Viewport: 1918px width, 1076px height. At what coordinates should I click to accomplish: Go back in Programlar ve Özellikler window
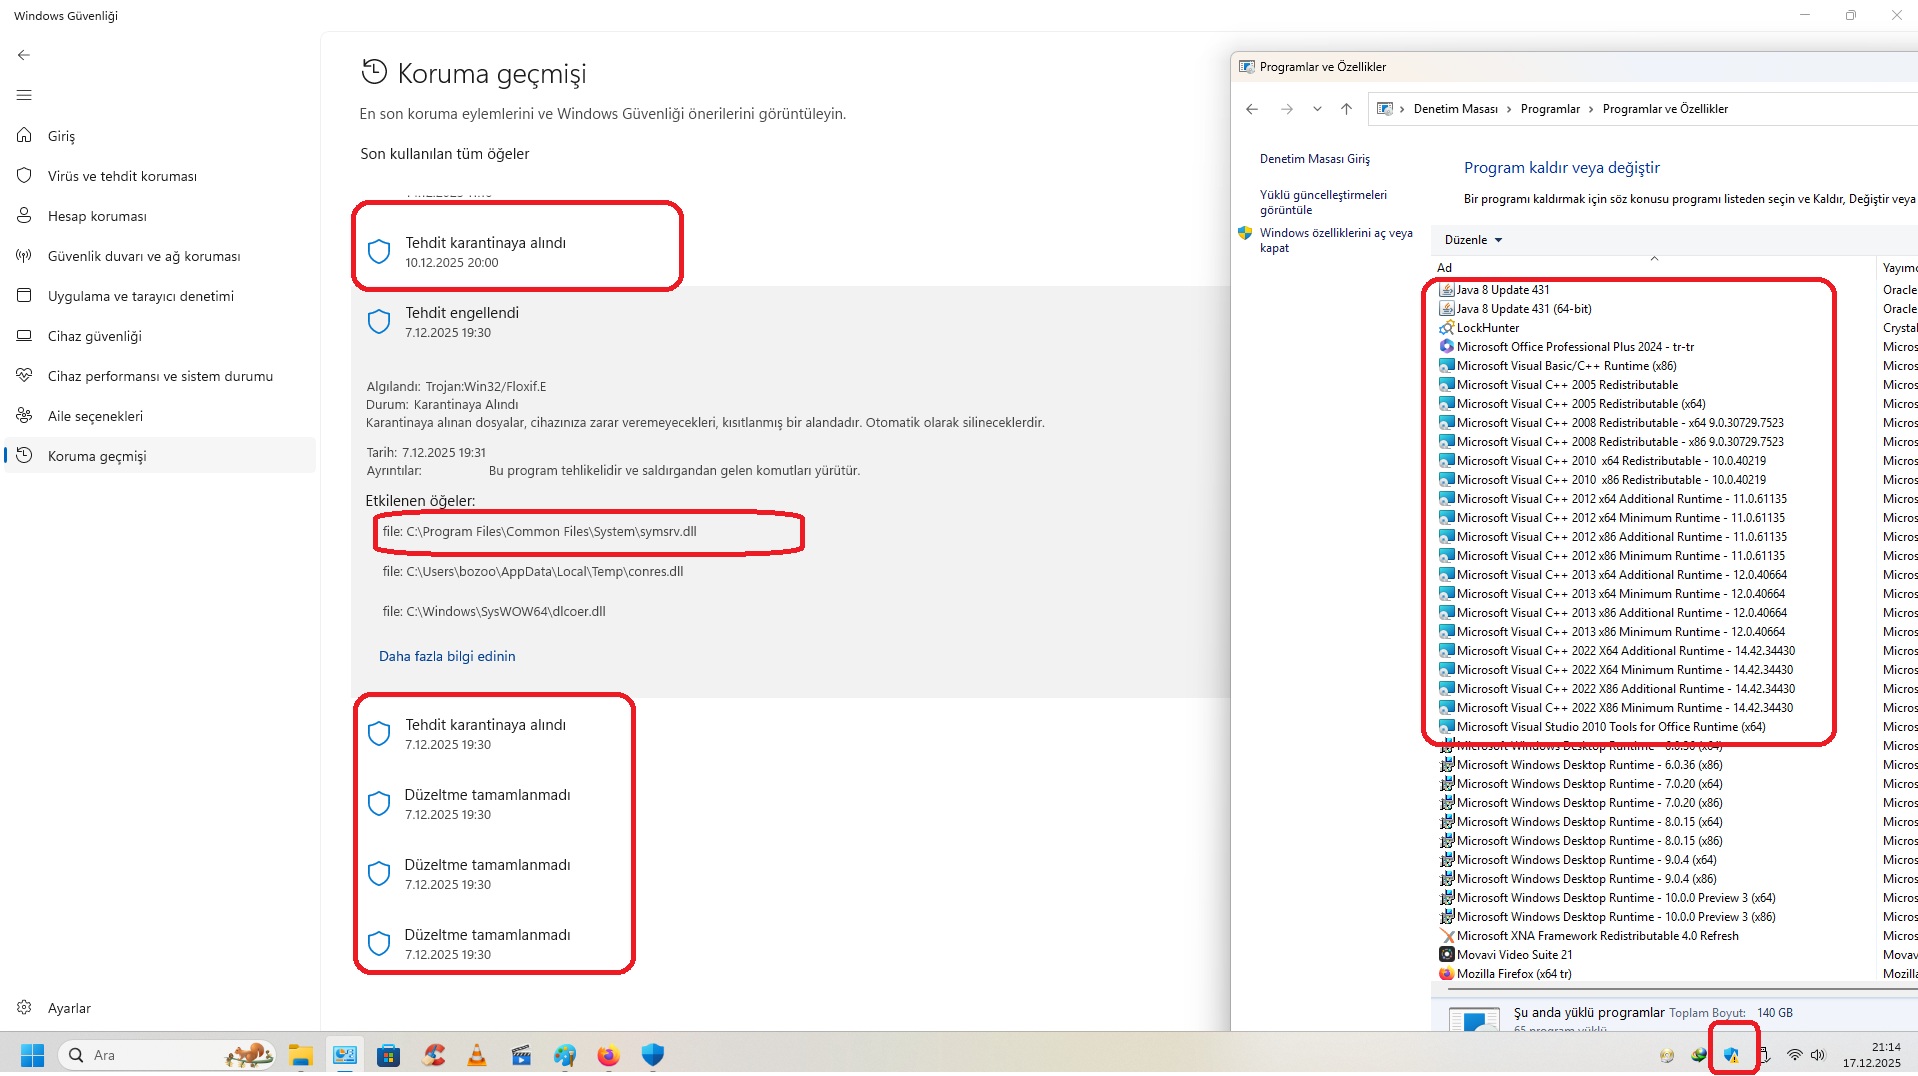click(1252, 109)
